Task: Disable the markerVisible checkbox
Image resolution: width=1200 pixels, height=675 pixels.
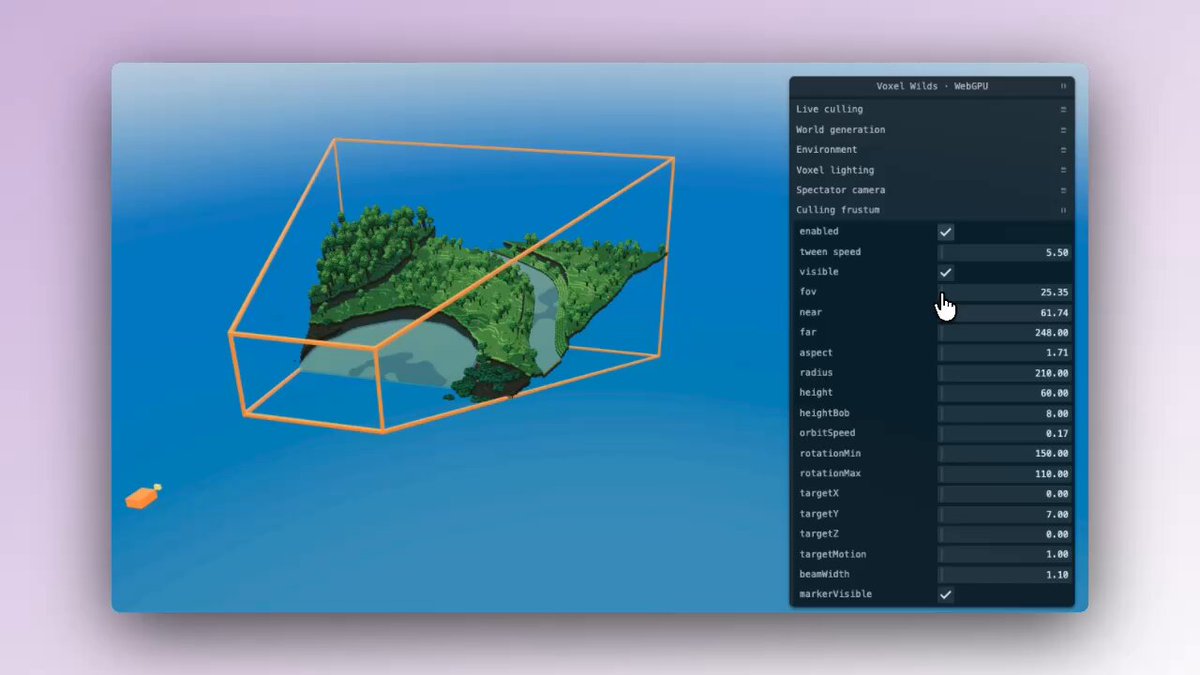Action: coord(945,594)
